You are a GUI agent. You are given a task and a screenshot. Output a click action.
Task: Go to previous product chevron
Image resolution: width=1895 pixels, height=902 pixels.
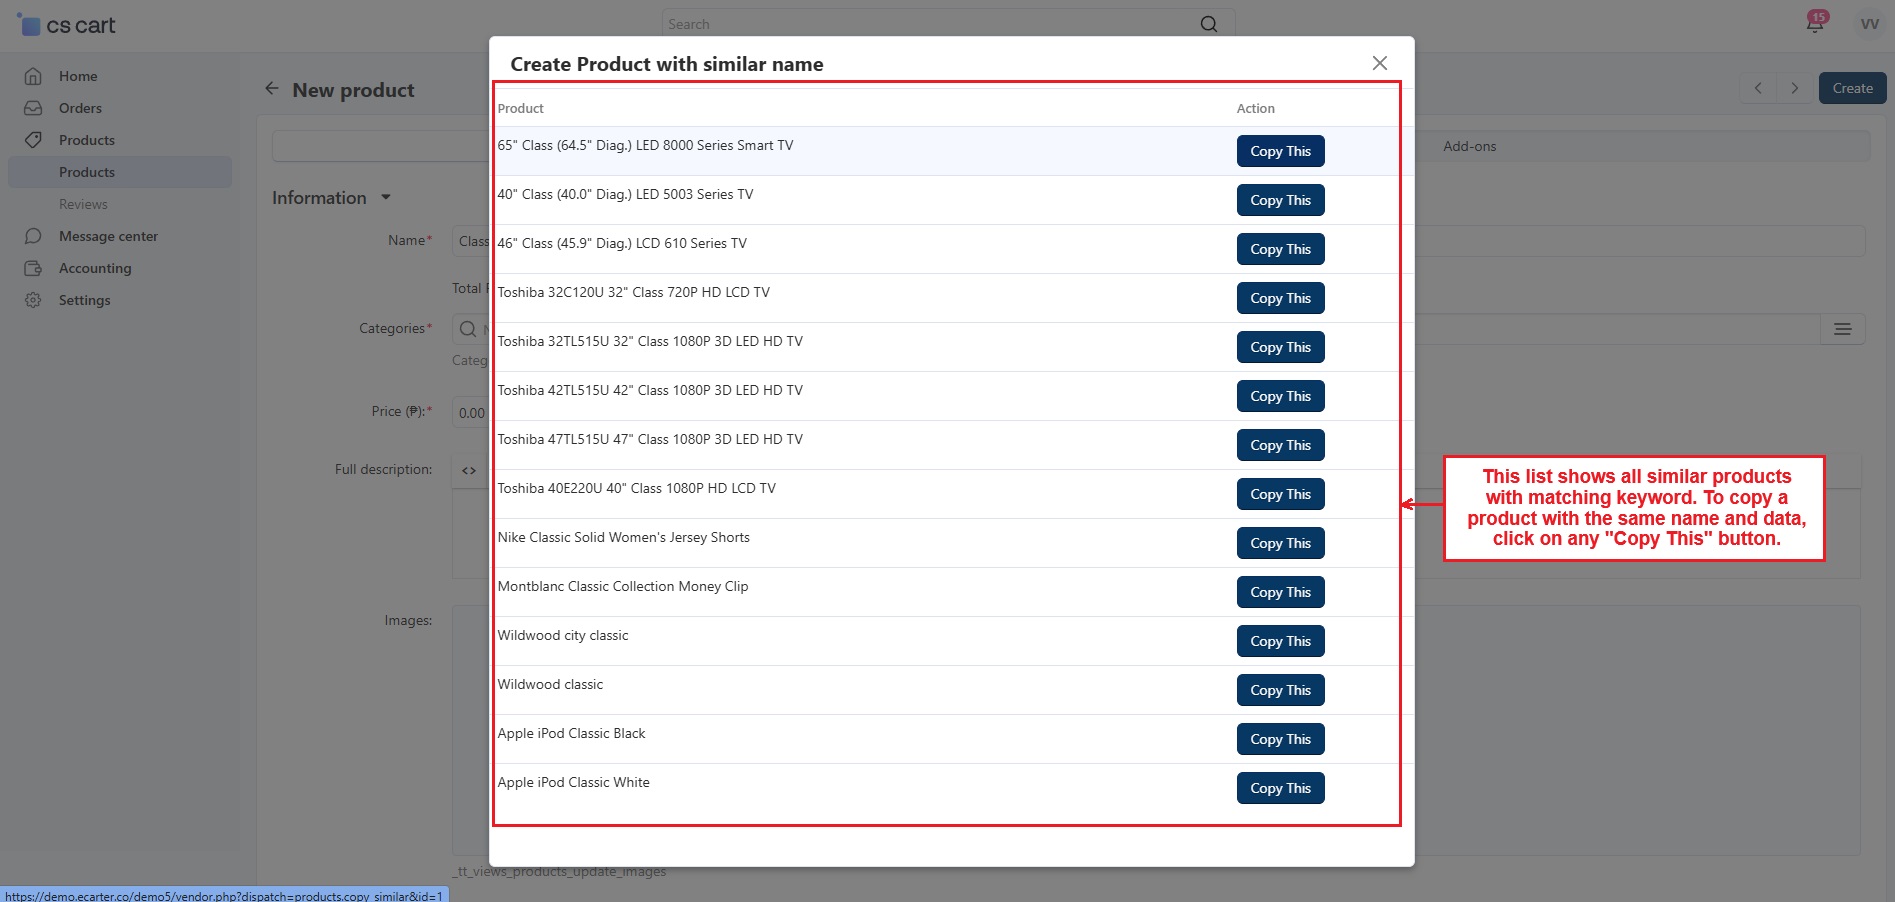tap(1757, 88)
